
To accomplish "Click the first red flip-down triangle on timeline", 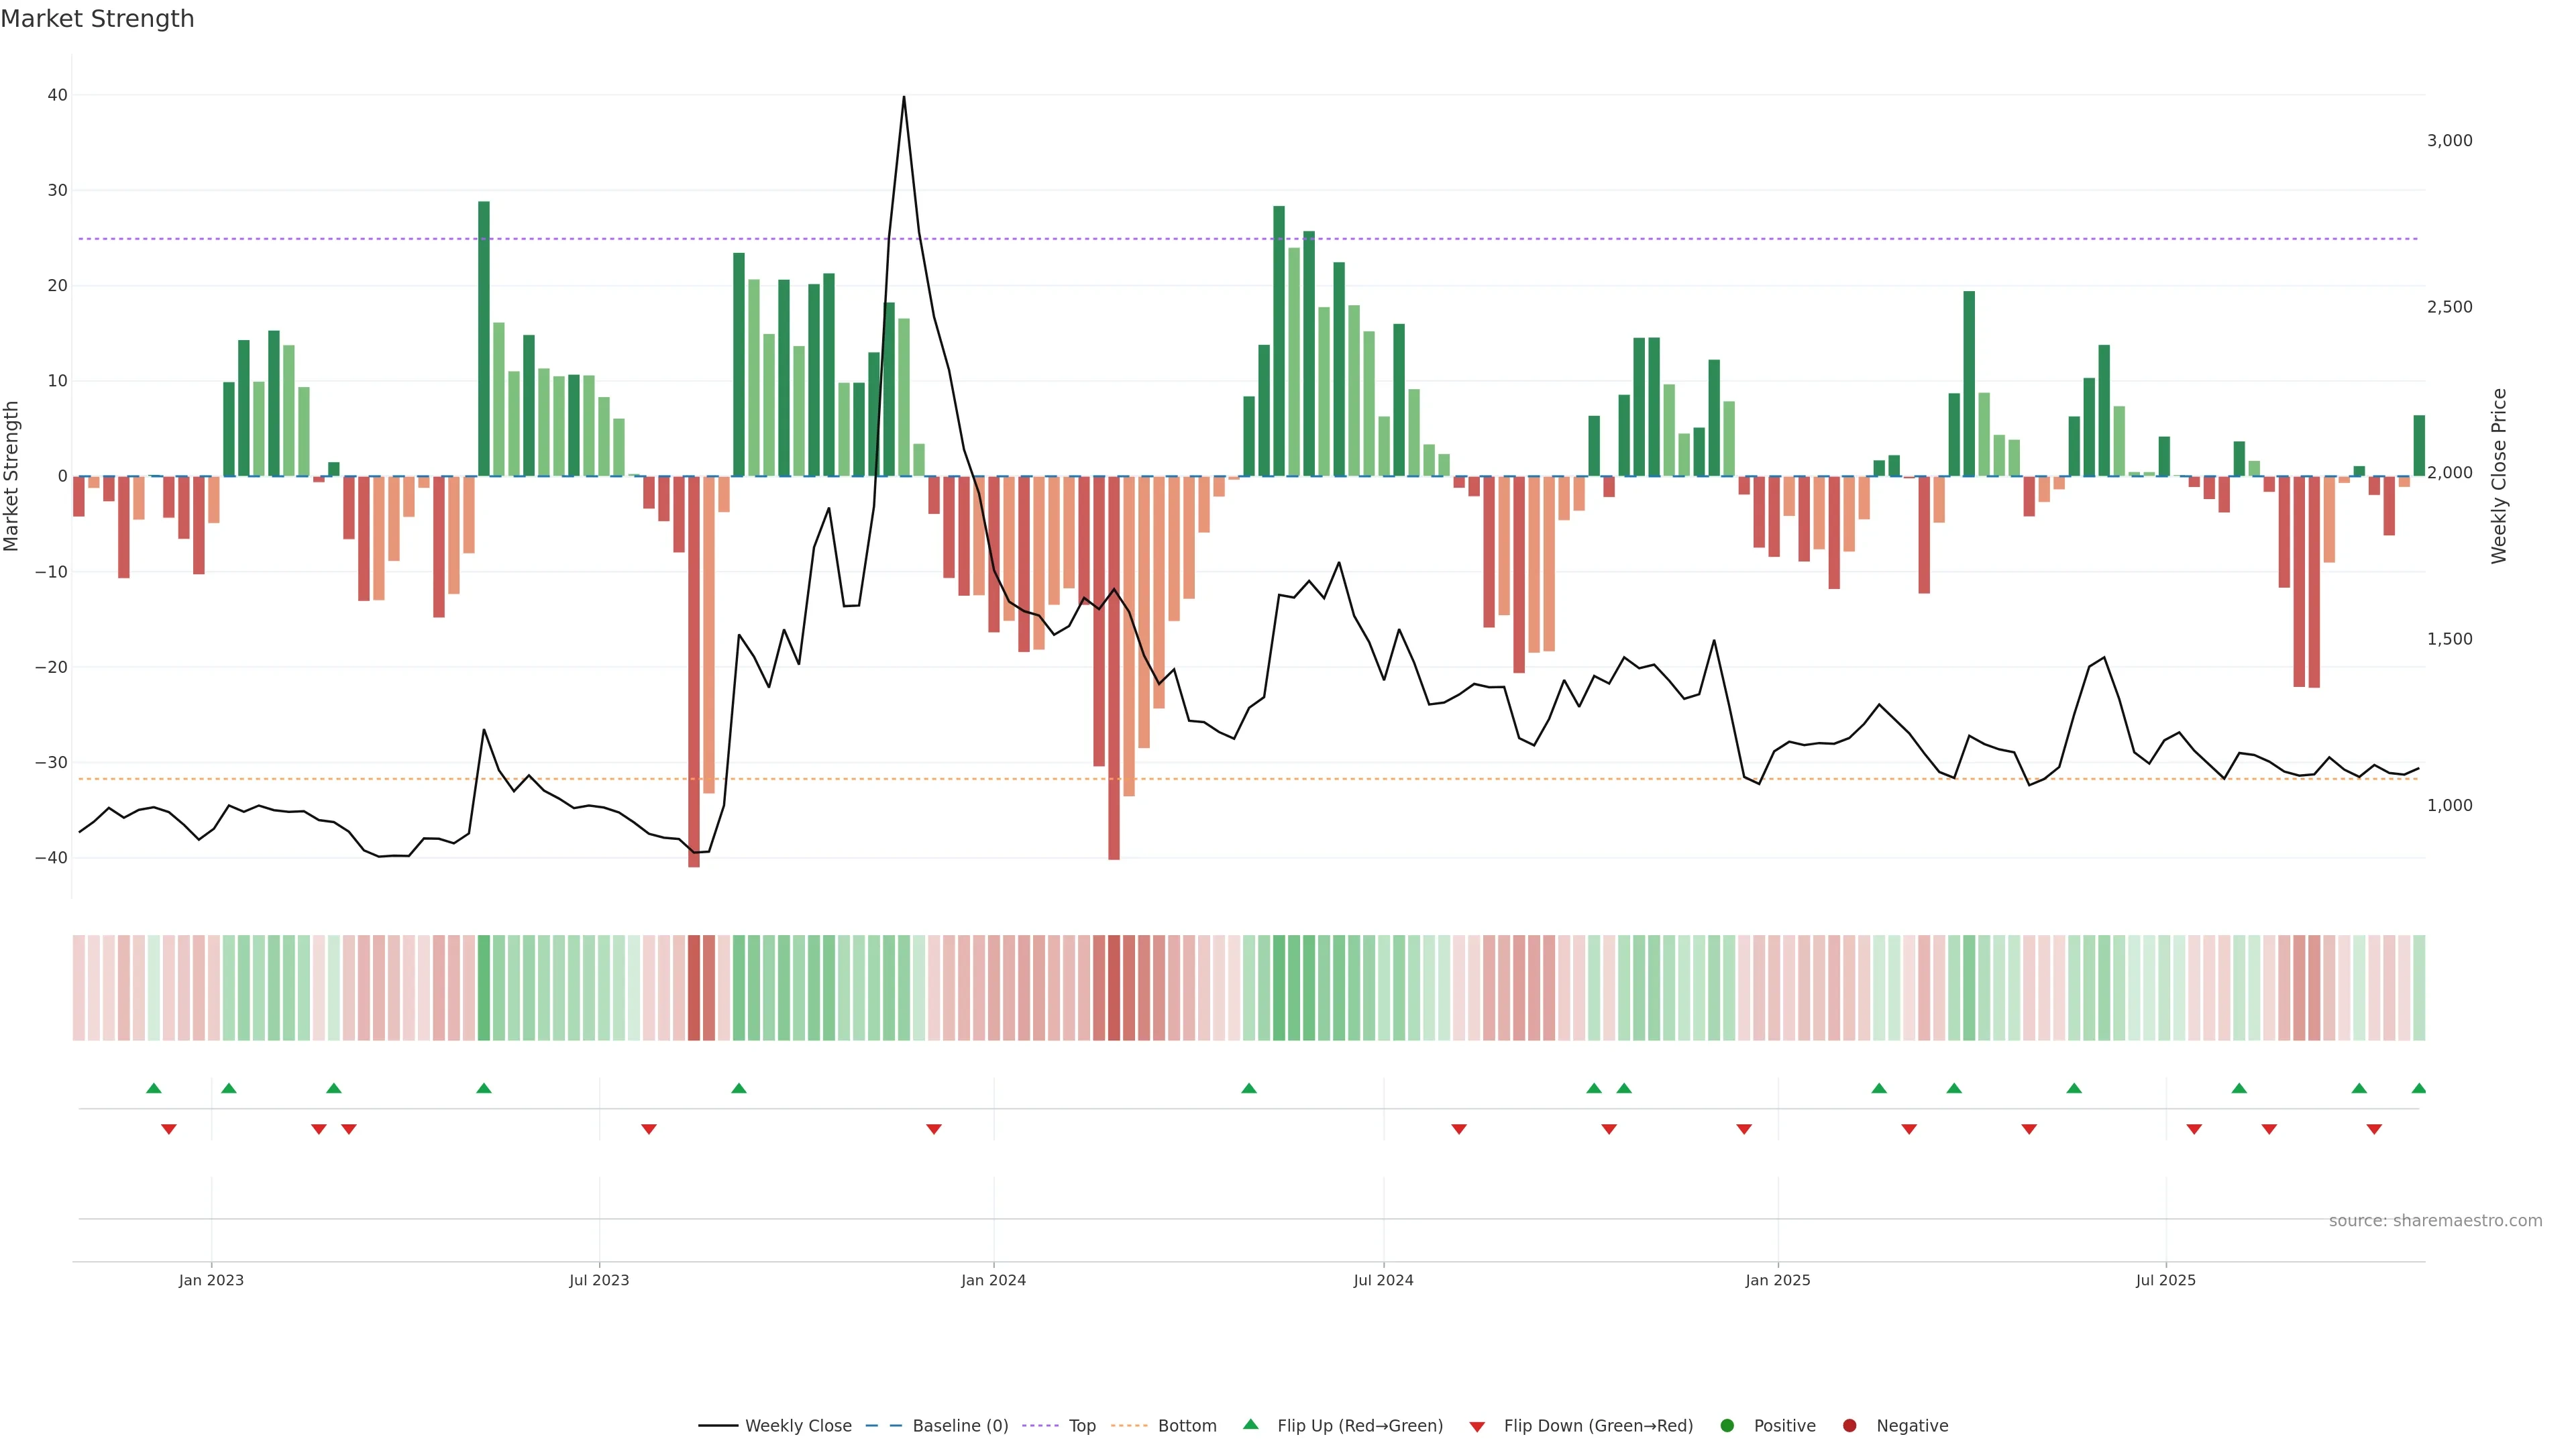I will click(168, 1129).
